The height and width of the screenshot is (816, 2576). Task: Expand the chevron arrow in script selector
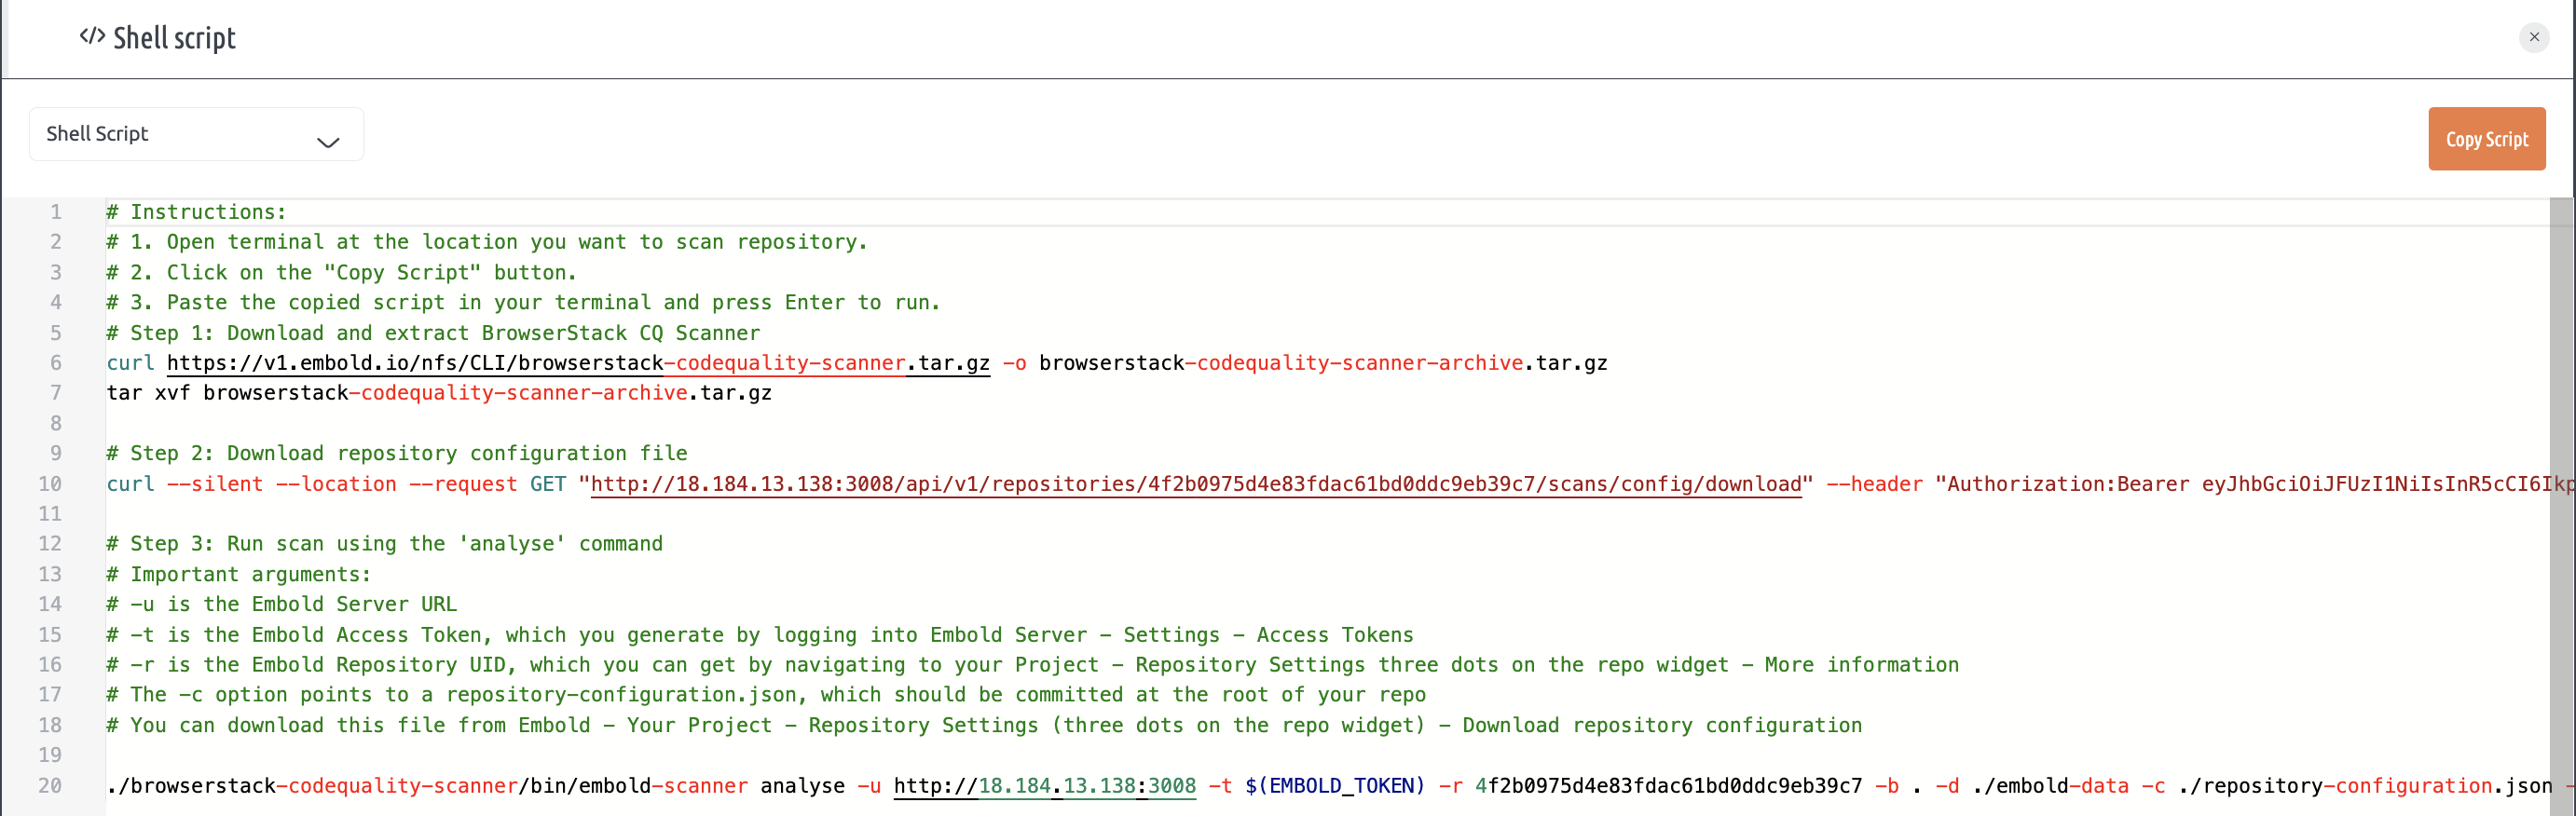[328, 142]
